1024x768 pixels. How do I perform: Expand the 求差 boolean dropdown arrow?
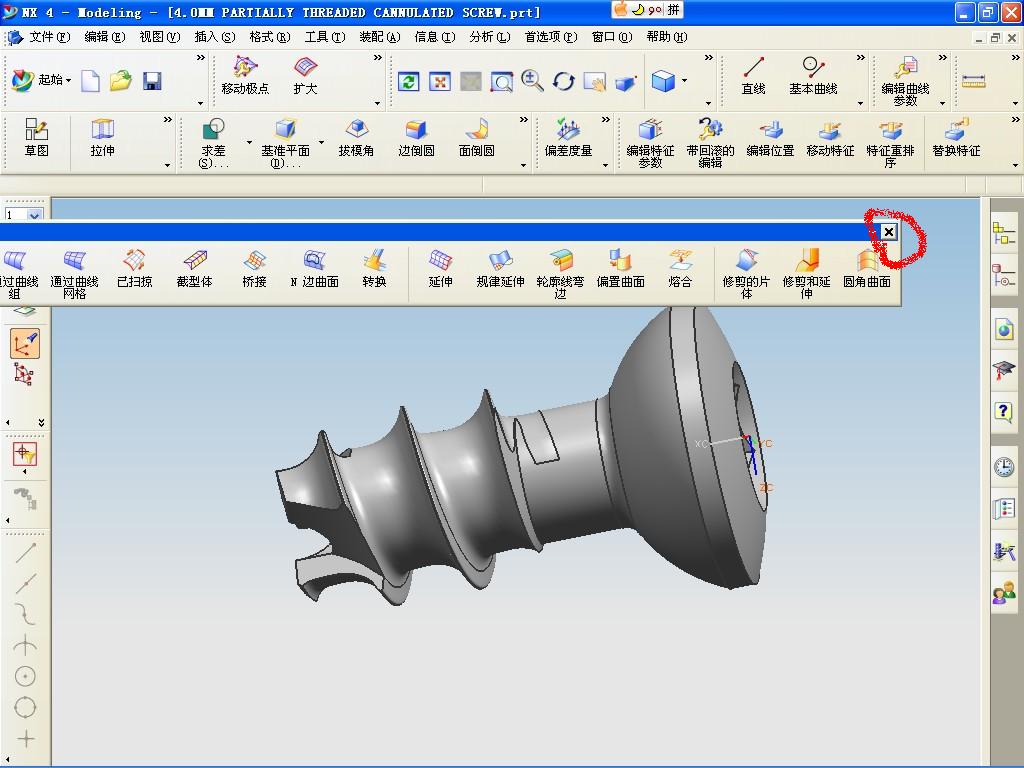[x=249, y=142]
